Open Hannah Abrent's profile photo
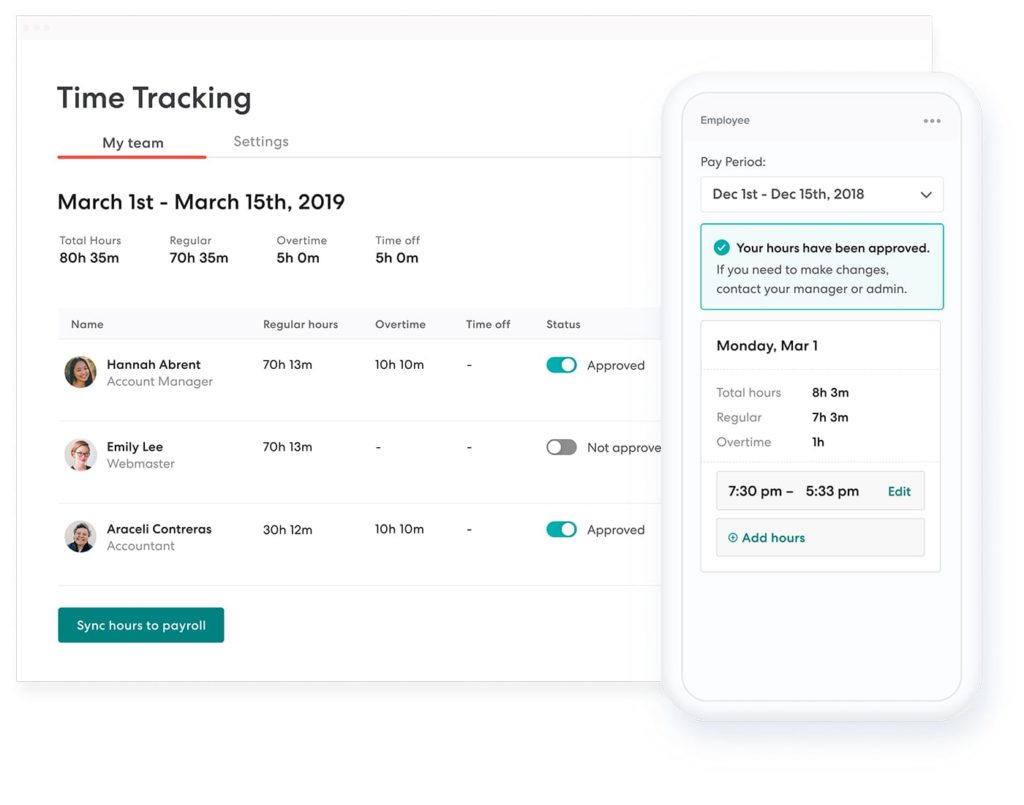The height and width of the screenshot is (805, 1024). (80, 373)
